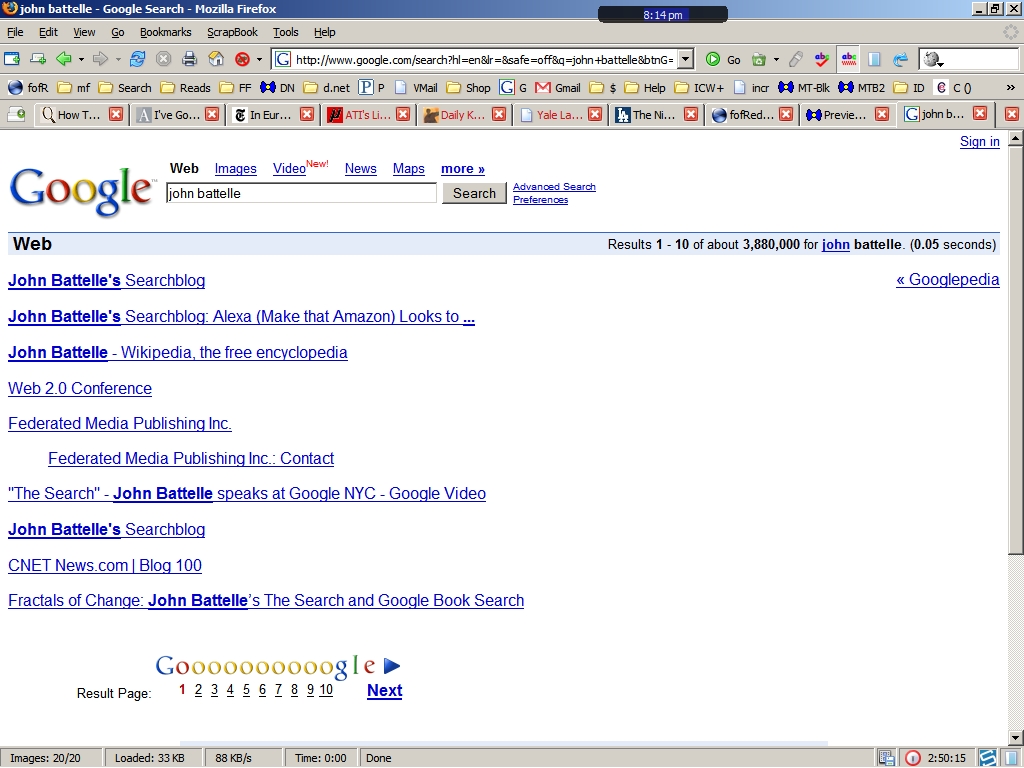
Task: Toggle the abc underline spellcheck icon
Action: coord(848,59)
